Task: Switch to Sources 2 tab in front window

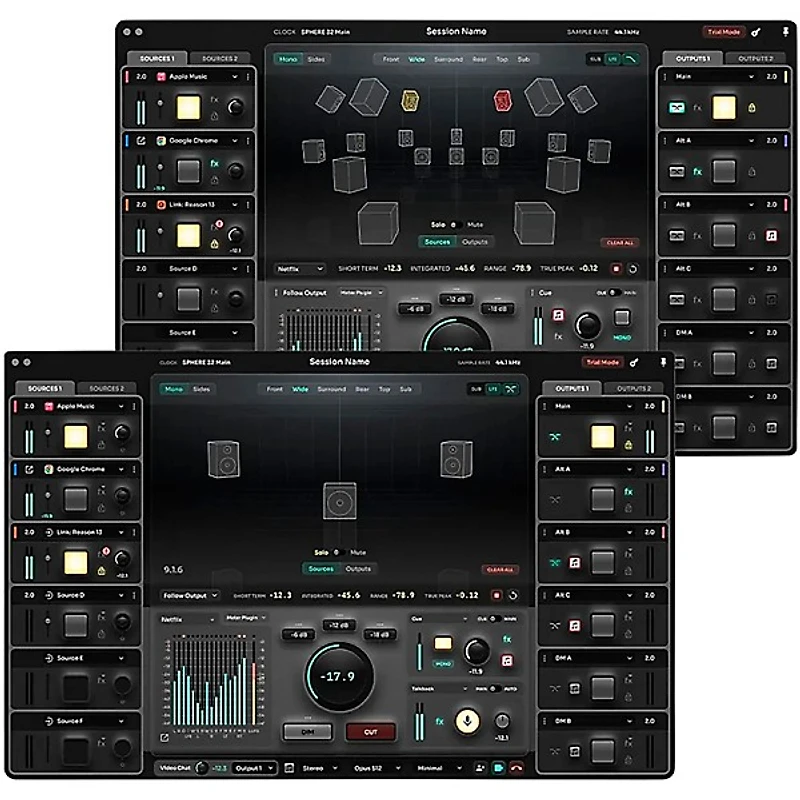Action: 106,388
